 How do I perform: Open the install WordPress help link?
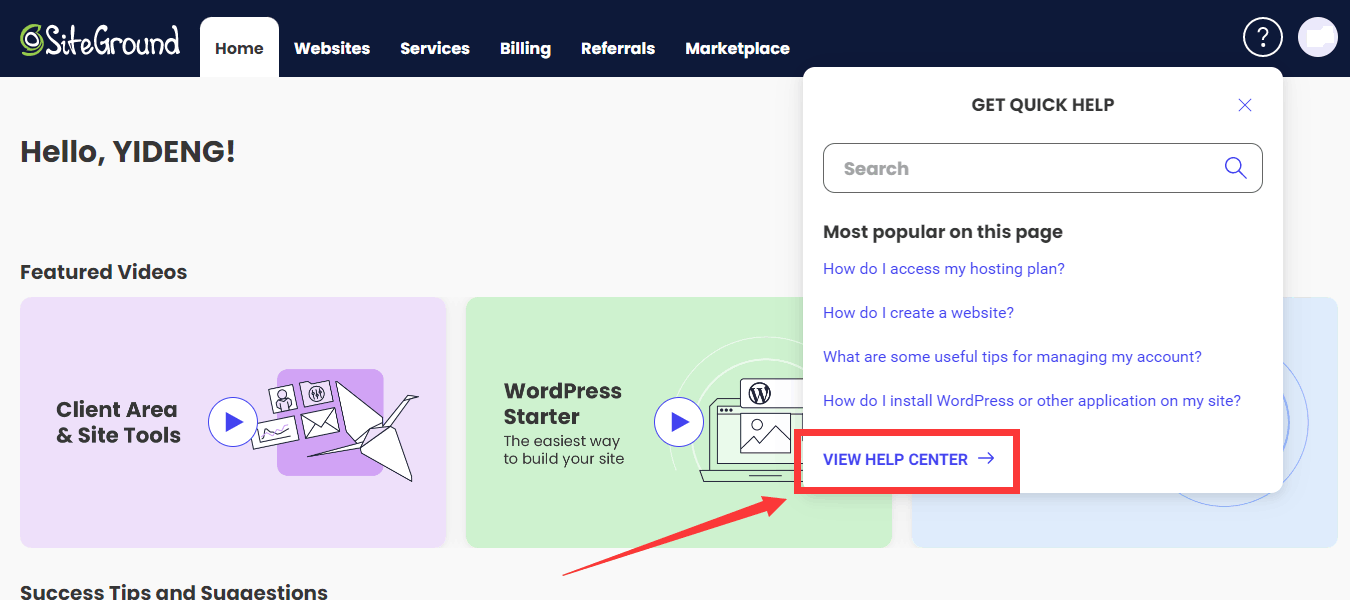(1031, 401)
